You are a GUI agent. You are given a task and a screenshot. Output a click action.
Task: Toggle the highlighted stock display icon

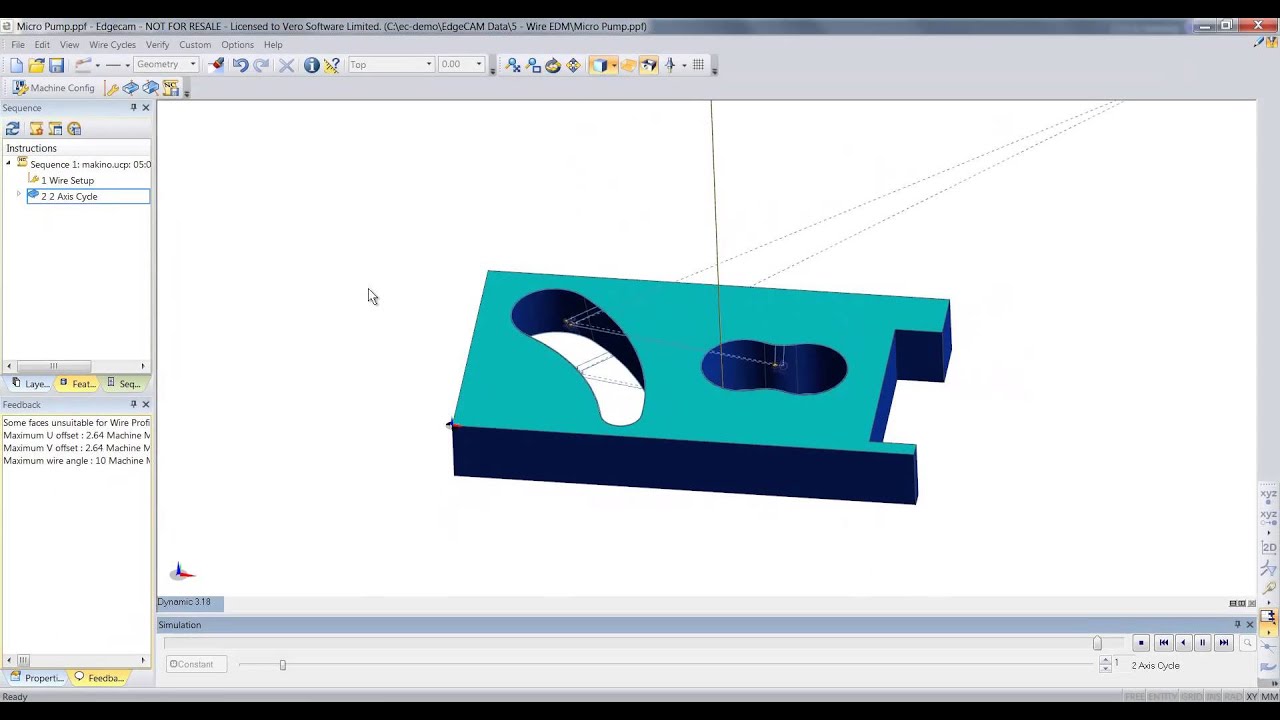coord(649,65)
